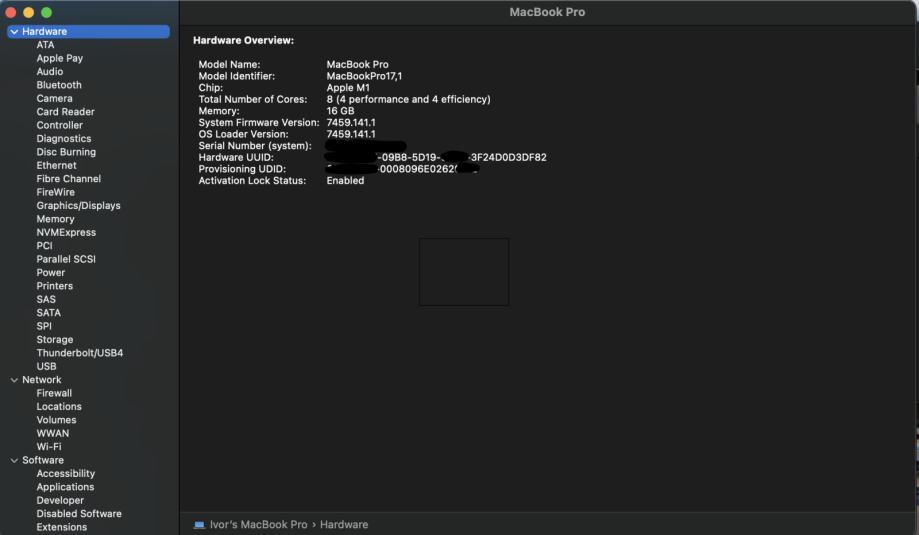Click the System Firmware Version value
Viewport: 919px width, 535px height.
tap(351, 122)
